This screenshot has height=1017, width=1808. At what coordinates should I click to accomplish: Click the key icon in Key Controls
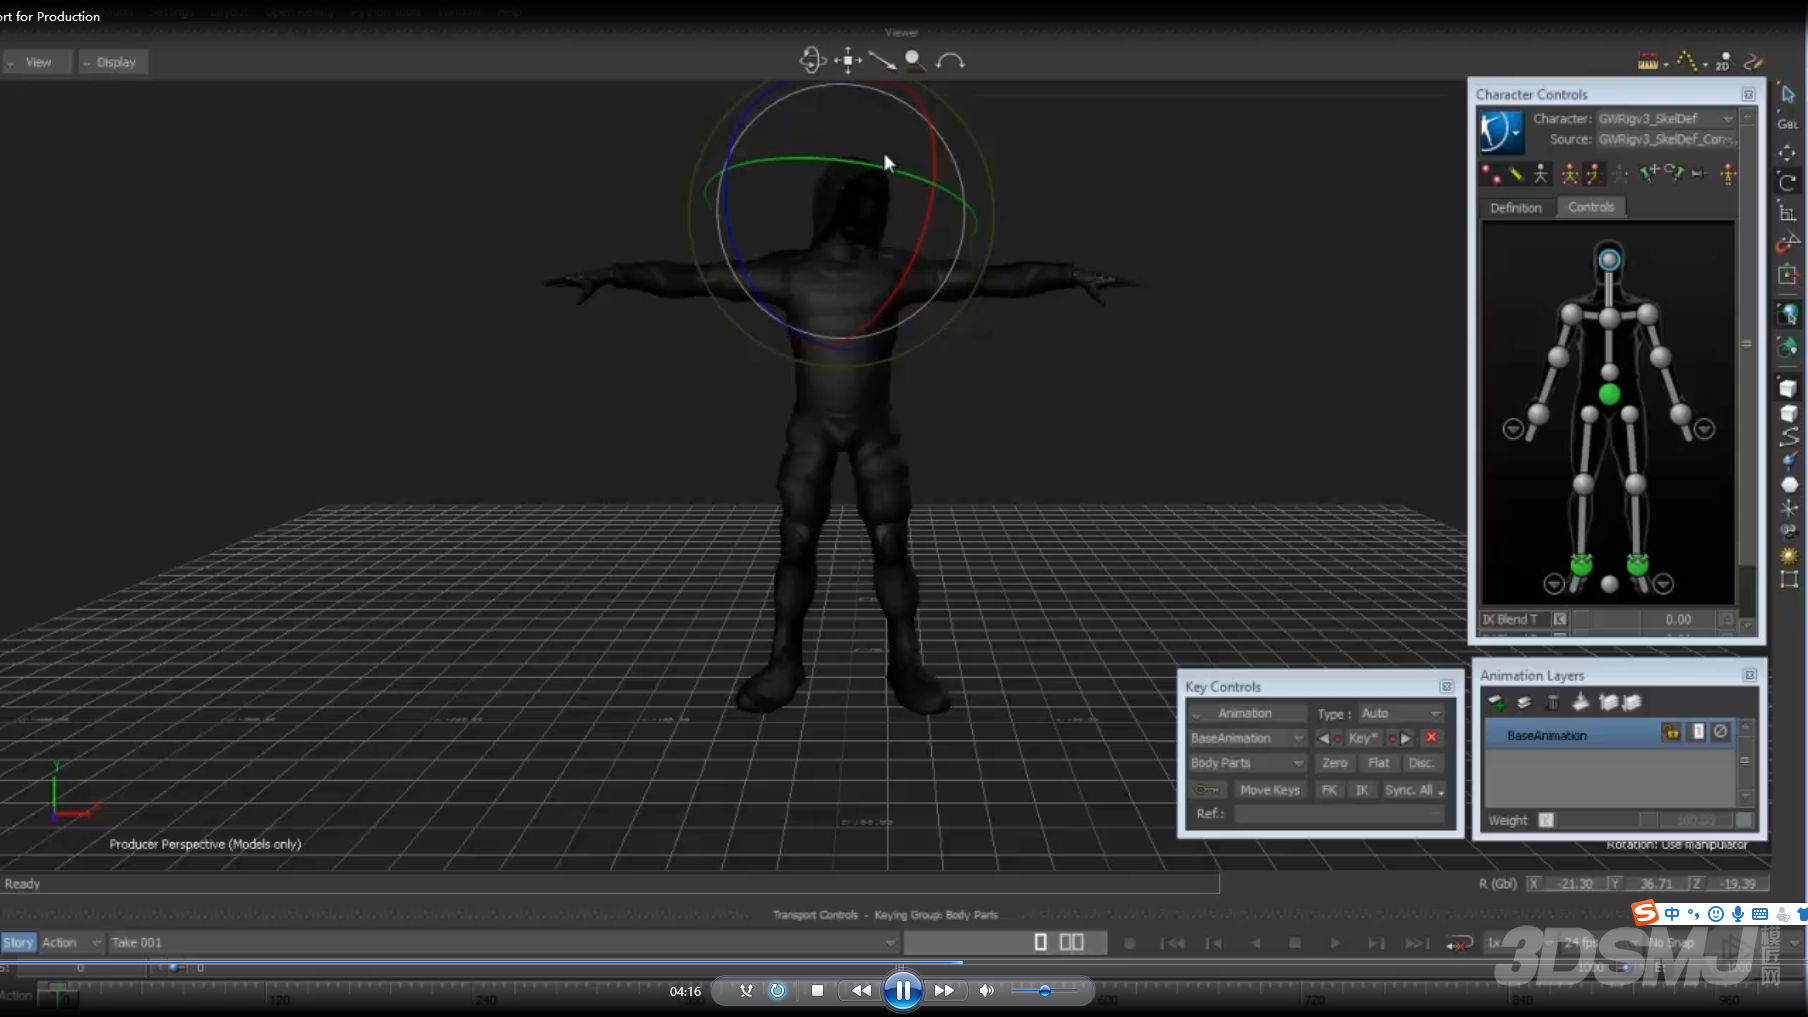point(1207,790)
